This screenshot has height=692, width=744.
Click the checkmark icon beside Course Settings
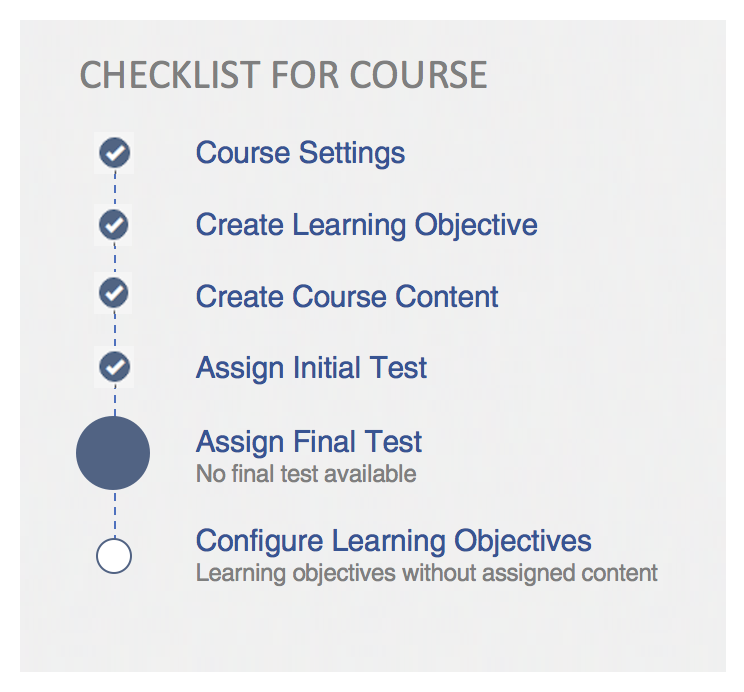(x=115, y=153)
